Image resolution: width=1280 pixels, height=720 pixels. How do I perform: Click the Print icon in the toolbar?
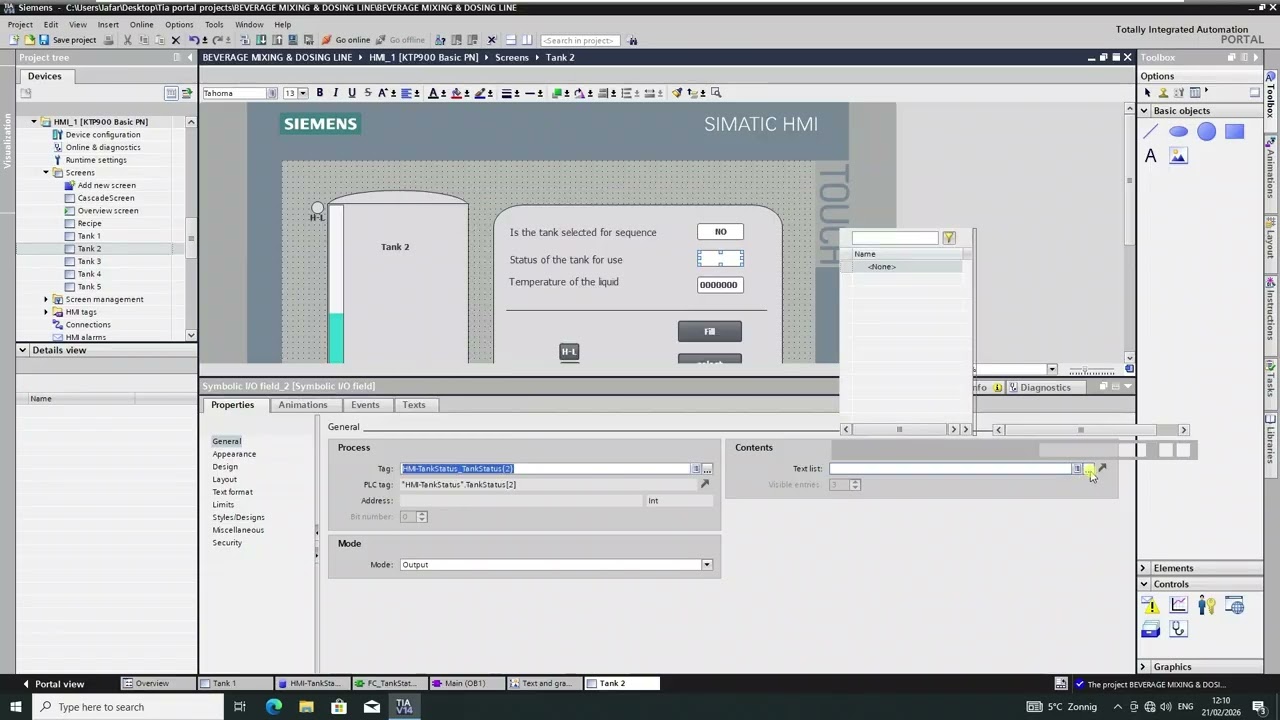110,40
